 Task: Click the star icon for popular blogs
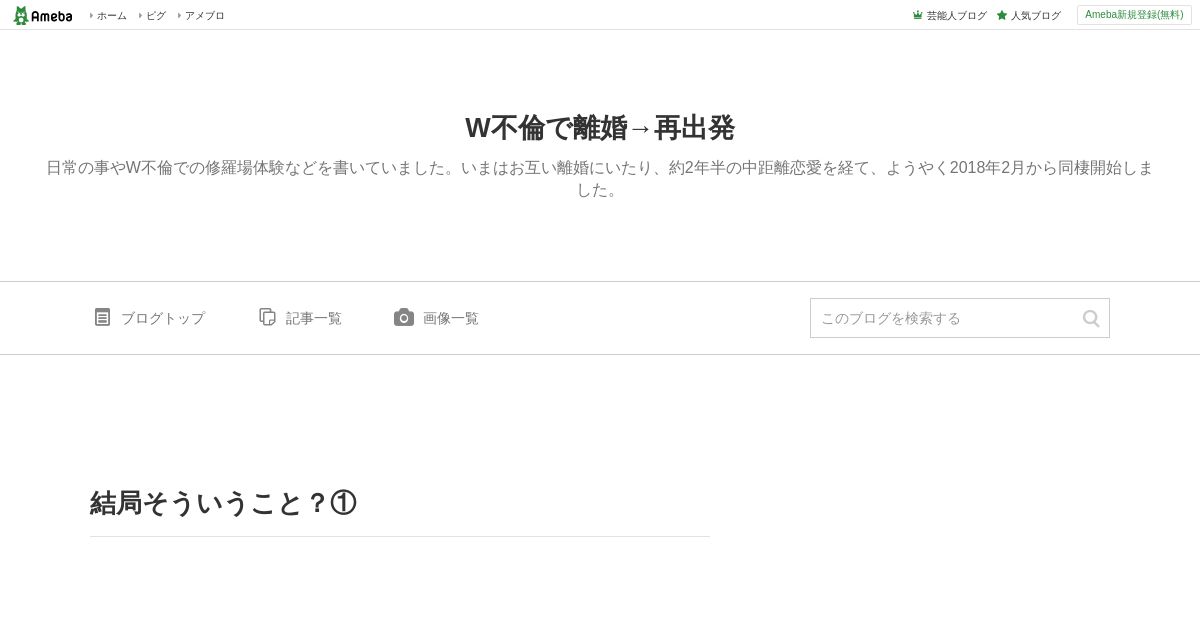click(x=1002, y=15)
